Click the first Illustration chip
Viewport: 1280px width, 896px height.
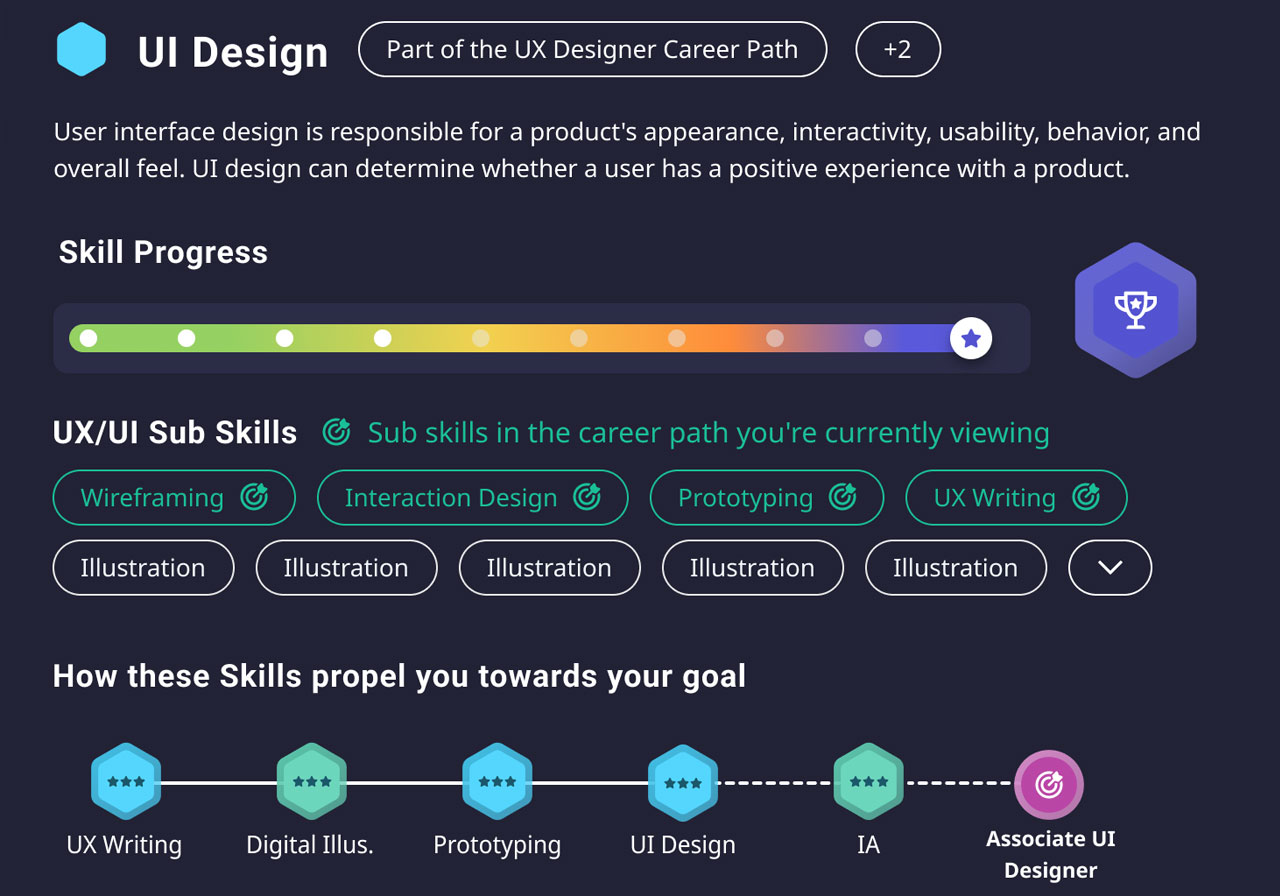[x=143, y=567]
